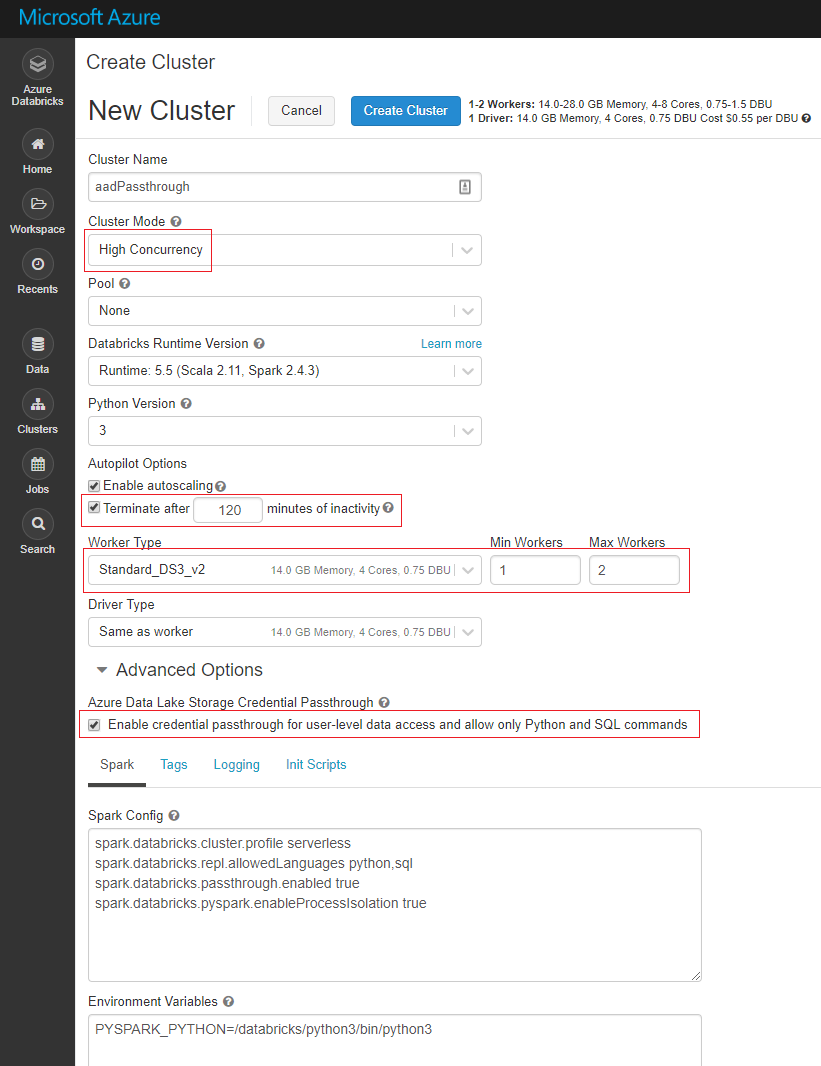
Task: Click the Max Workers input field
Action: 634,570
